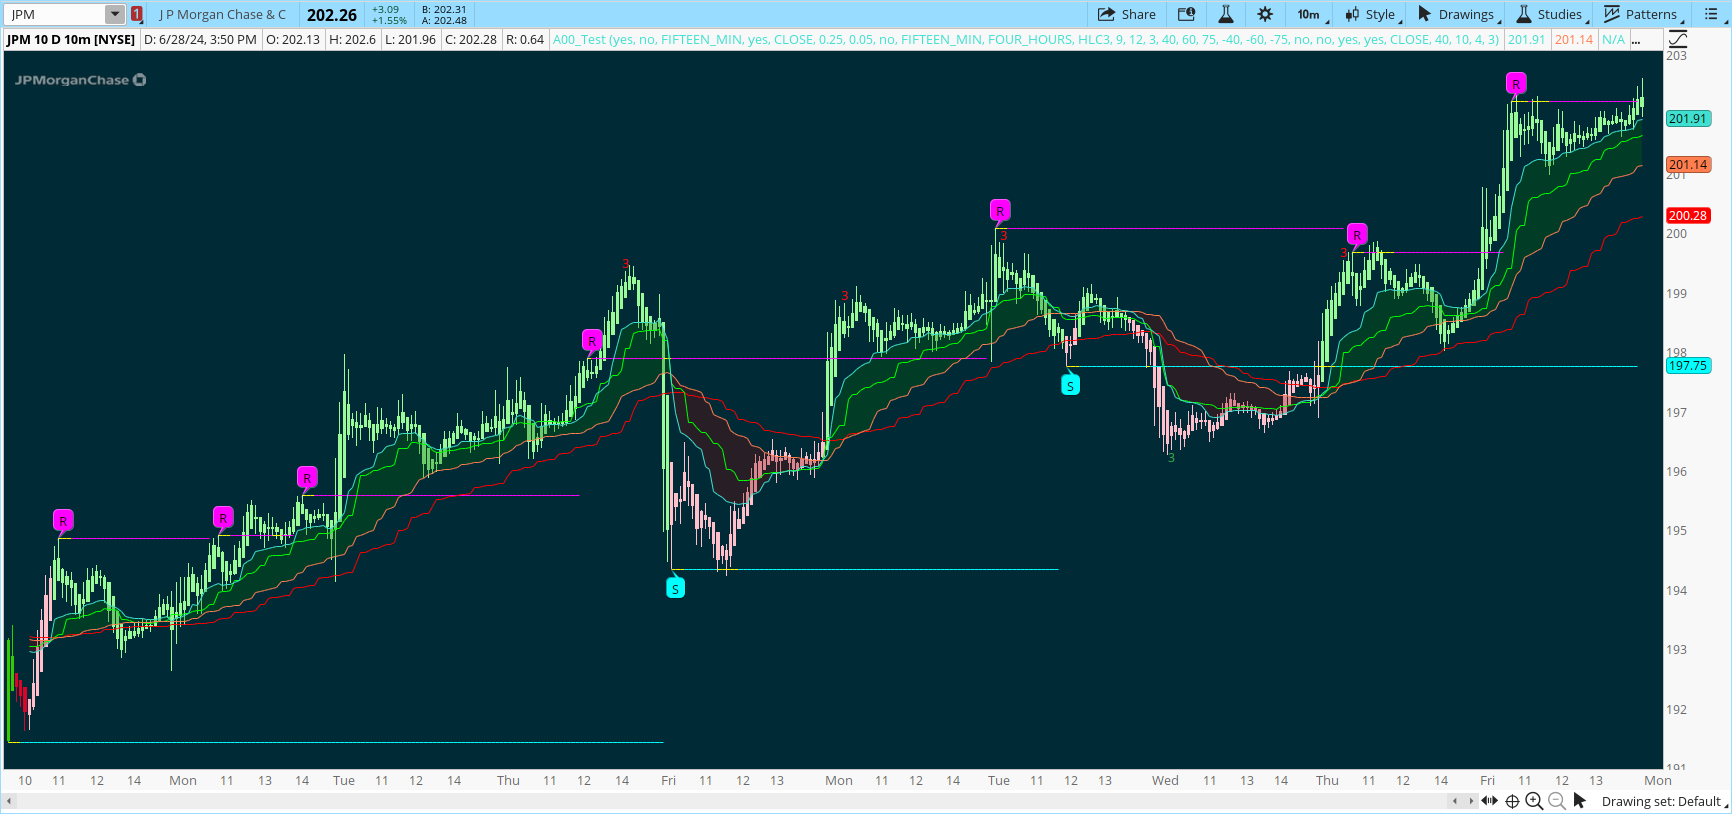Click the 201.91 price bubble
Image resolution: width=1732 pixels, height=814 pixels.
[1688, 118]
